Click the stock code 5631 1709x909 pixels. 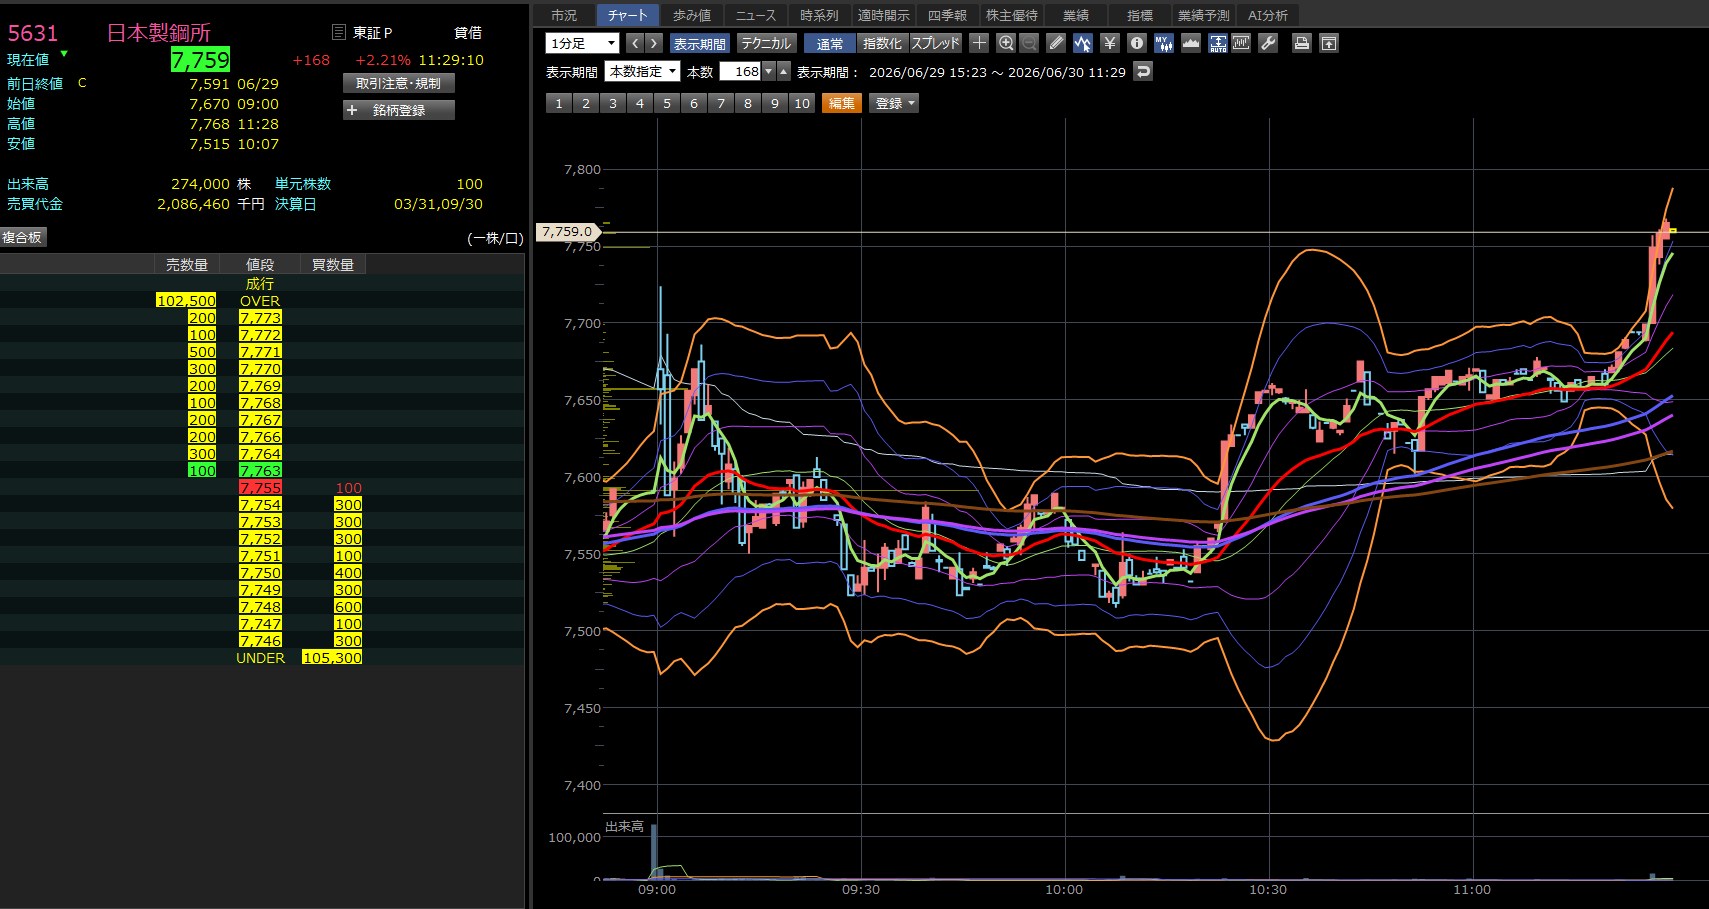point(33,33)
